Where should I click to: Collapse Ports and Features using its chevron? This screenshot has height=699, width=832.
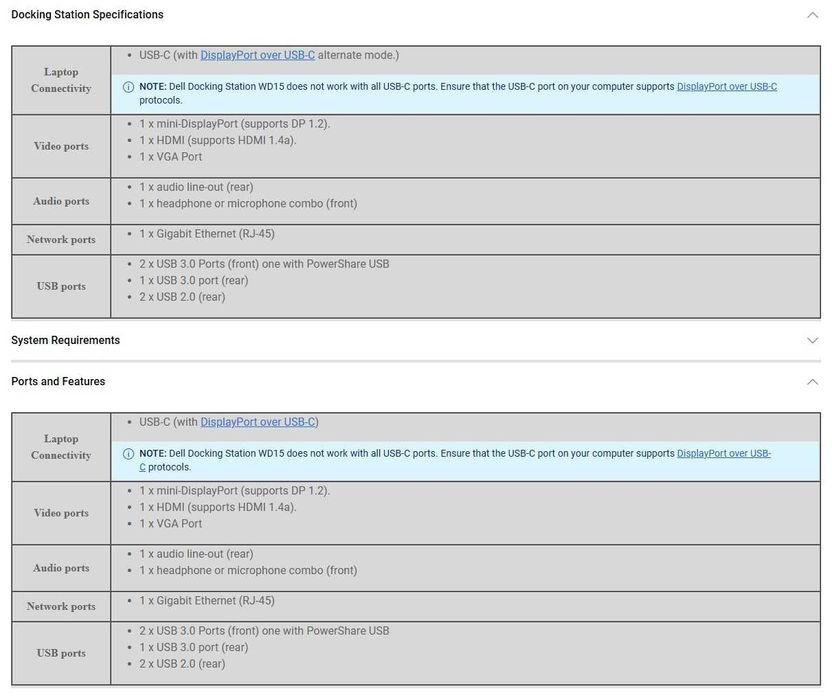click(x=812, y=382)
